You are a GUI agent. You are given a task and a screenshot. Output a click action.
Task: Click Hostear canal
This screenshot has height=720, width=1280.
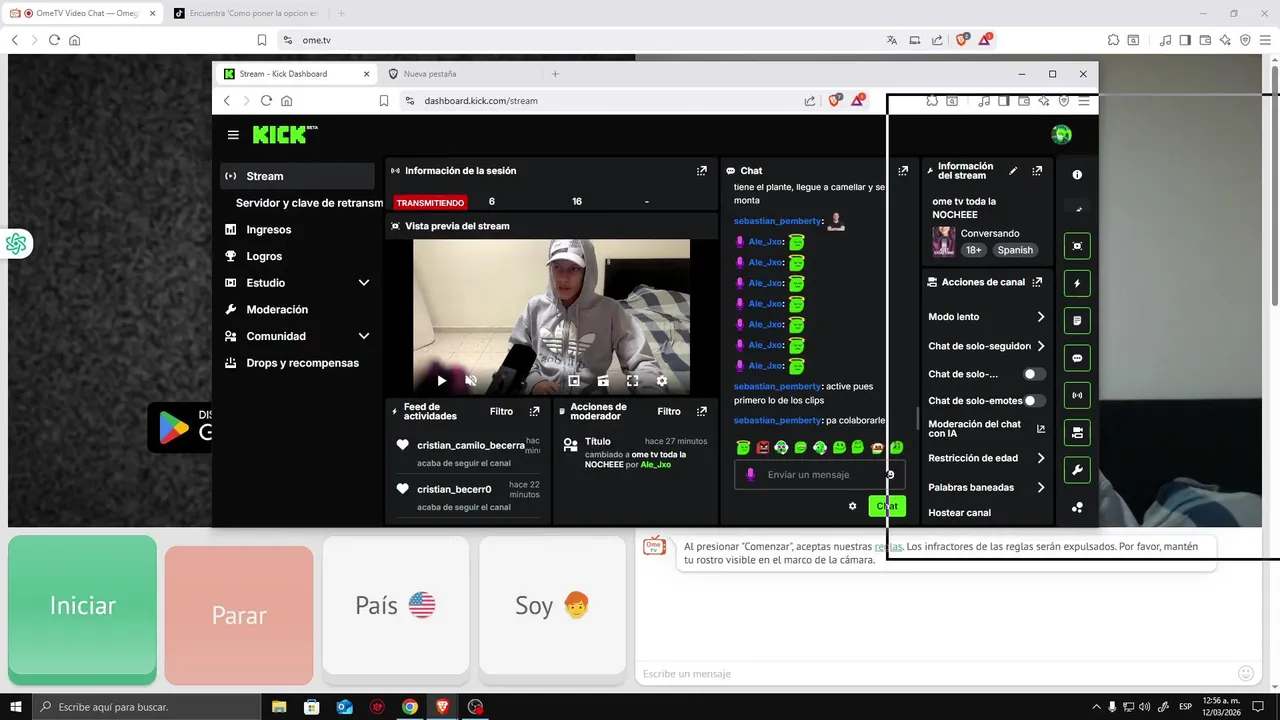pos(960,513)
